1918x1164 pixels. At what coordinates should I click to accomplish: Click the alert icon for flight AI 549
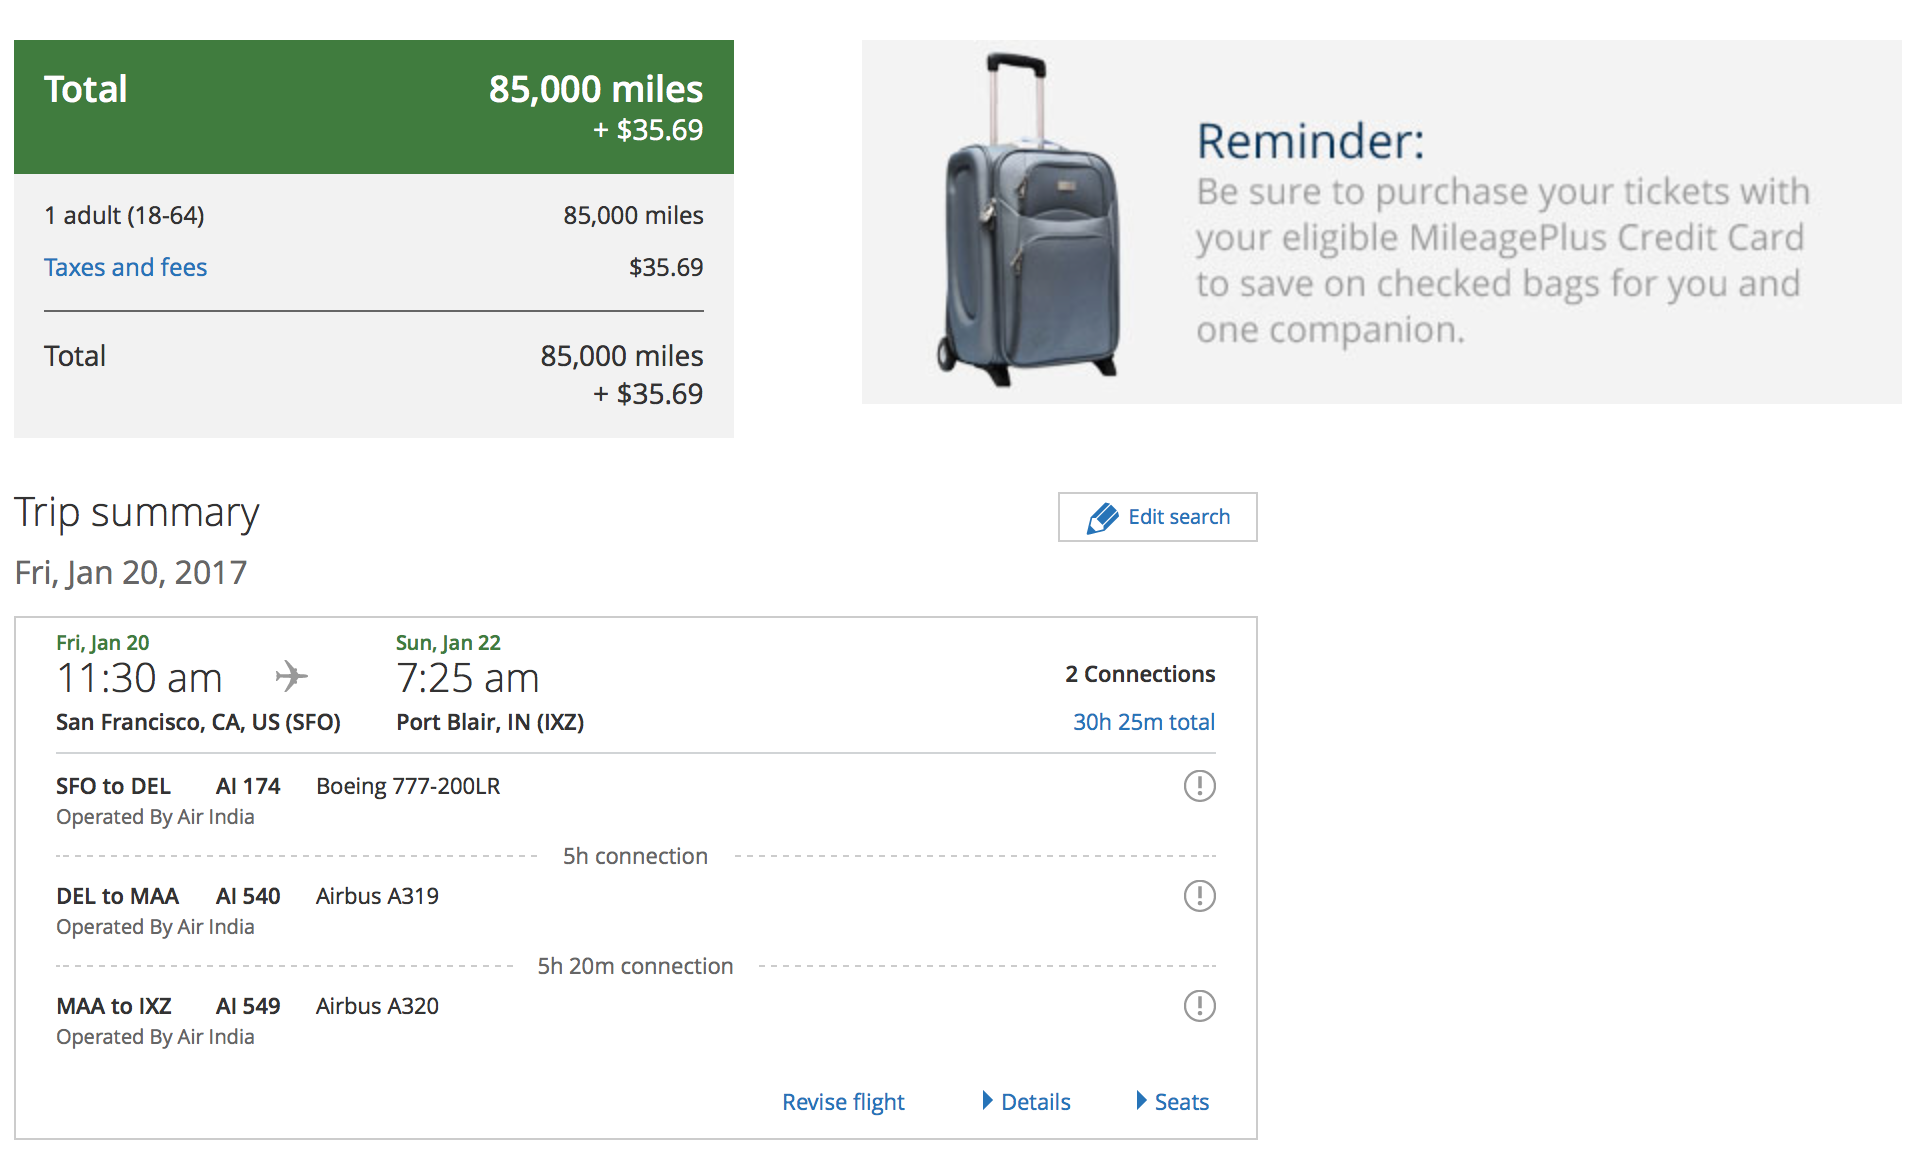(1199, 1006)
